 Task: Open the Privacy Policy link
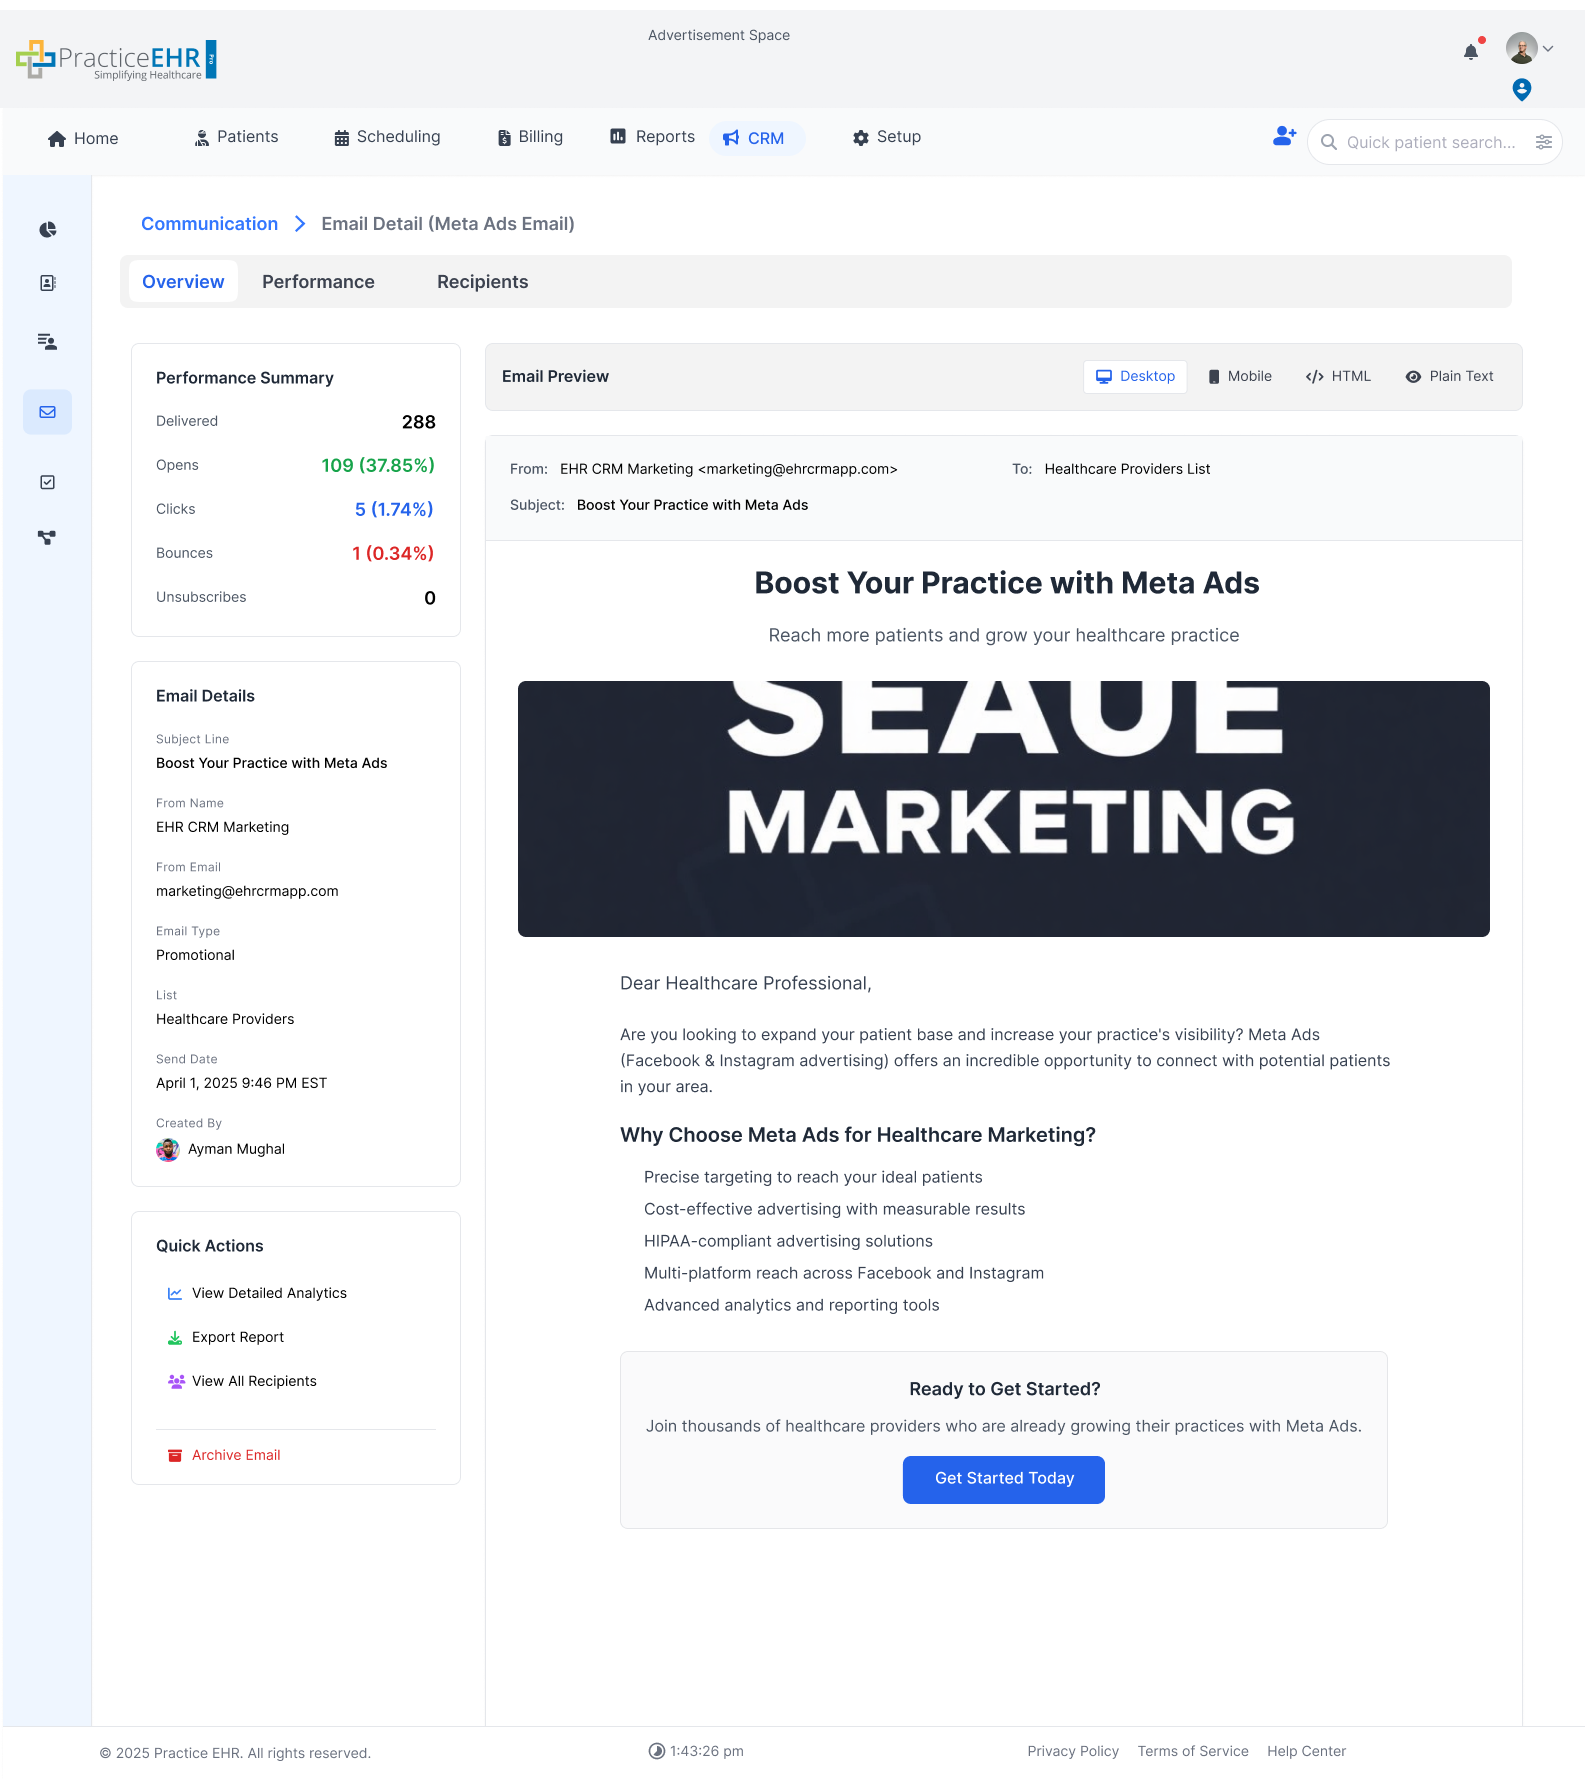(1072, 1752)
